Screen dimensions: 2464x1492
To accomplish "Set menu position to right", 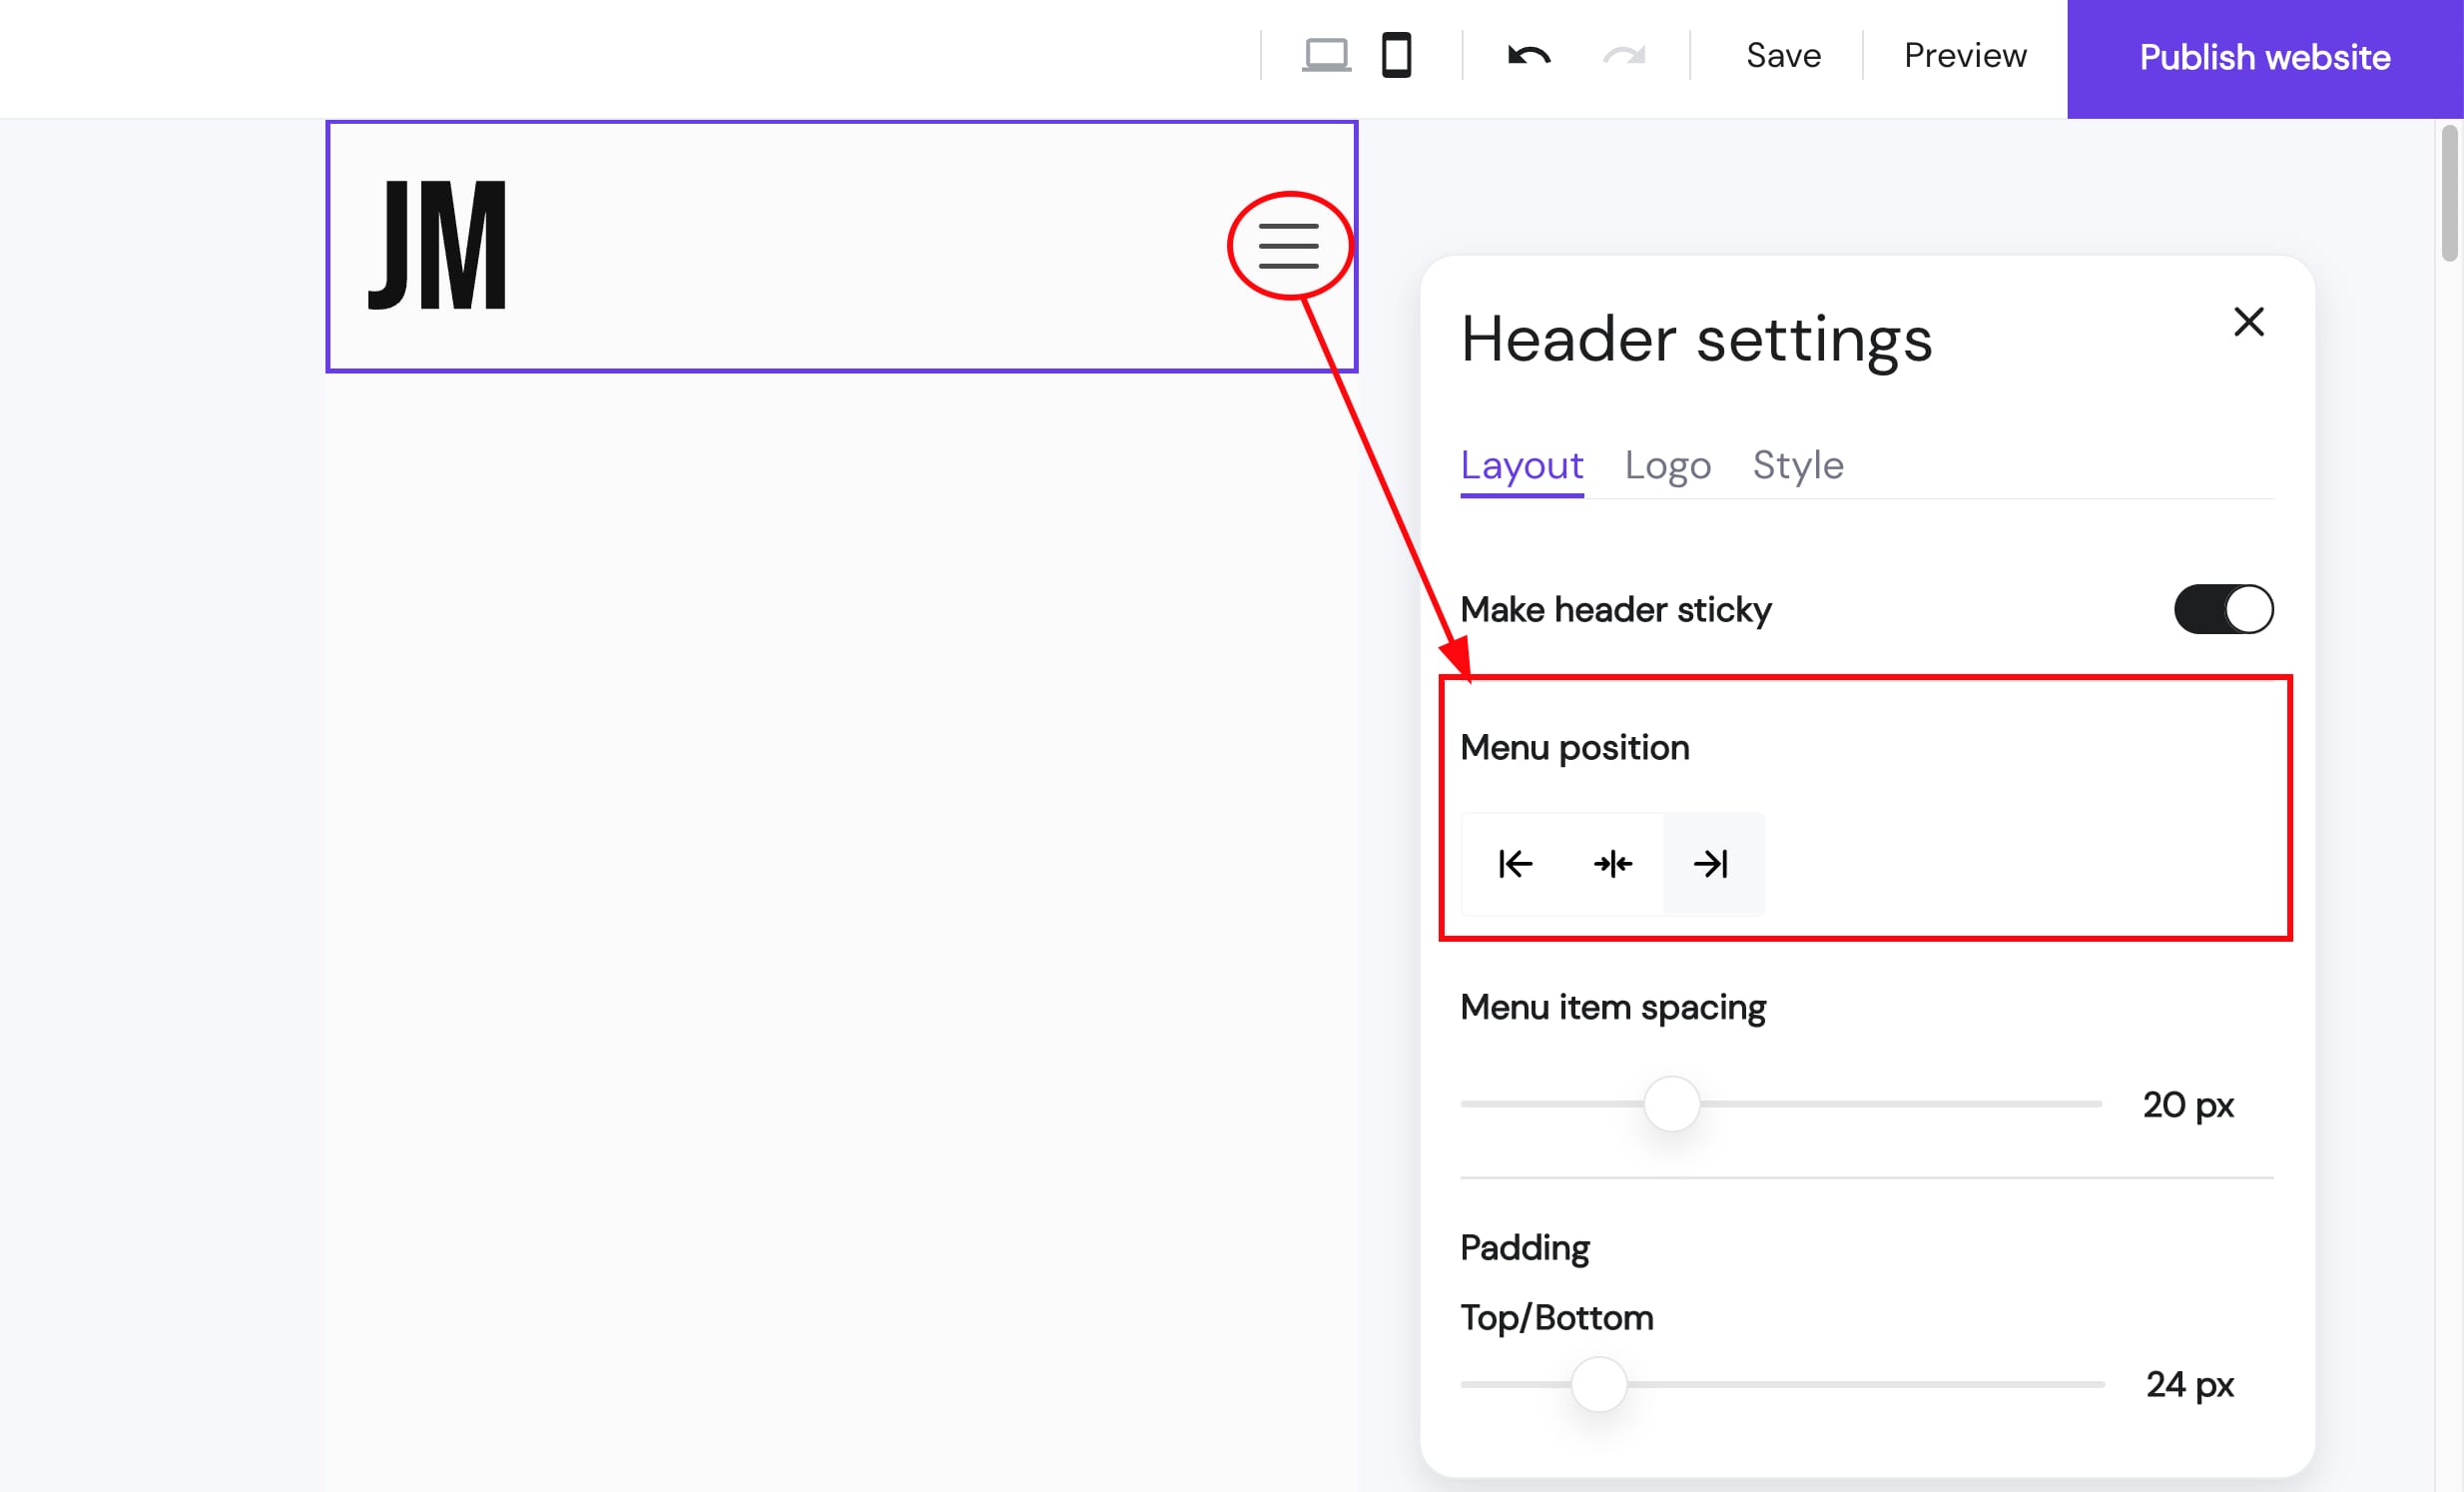I will click(1712, 864).
